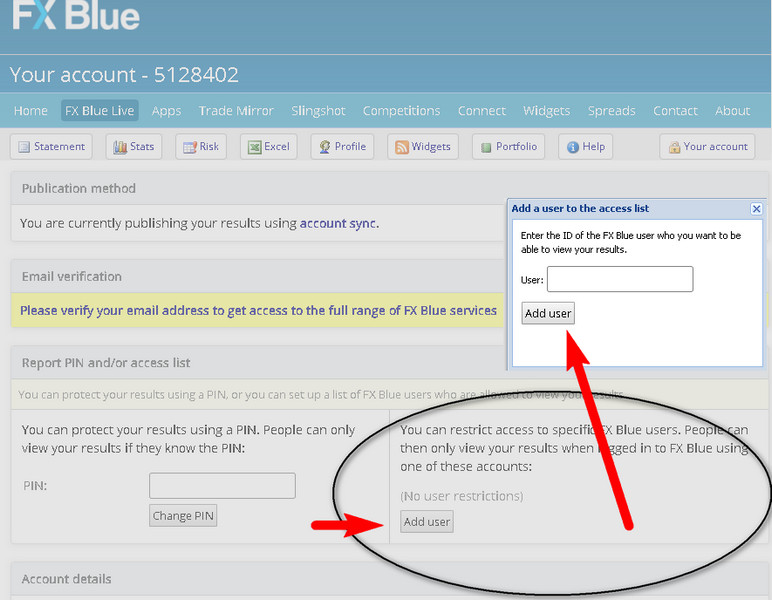This screenshot has height=600, width=772.
Task: Click the Publication method header
Action: pos(79,189)
